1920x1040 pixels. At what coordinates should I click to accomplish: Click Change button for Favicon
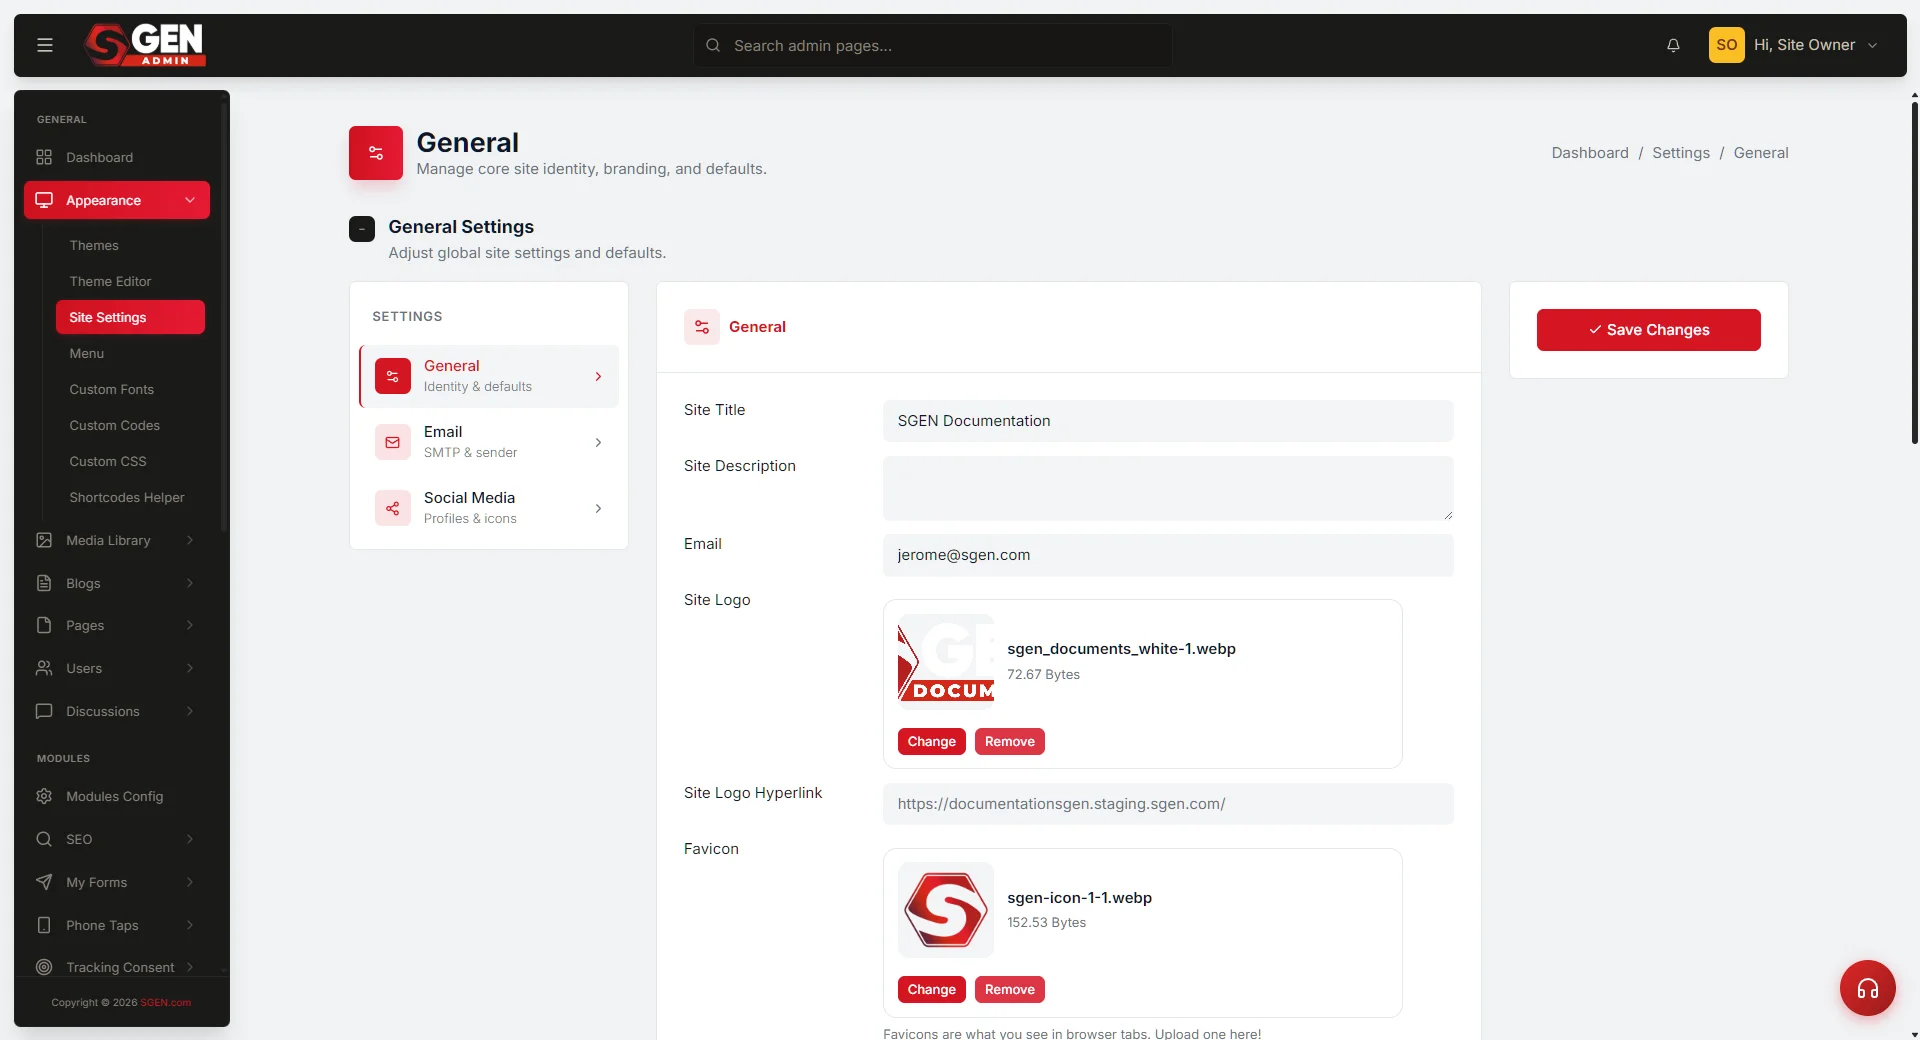pyautogui.click(x=931, y=989)
